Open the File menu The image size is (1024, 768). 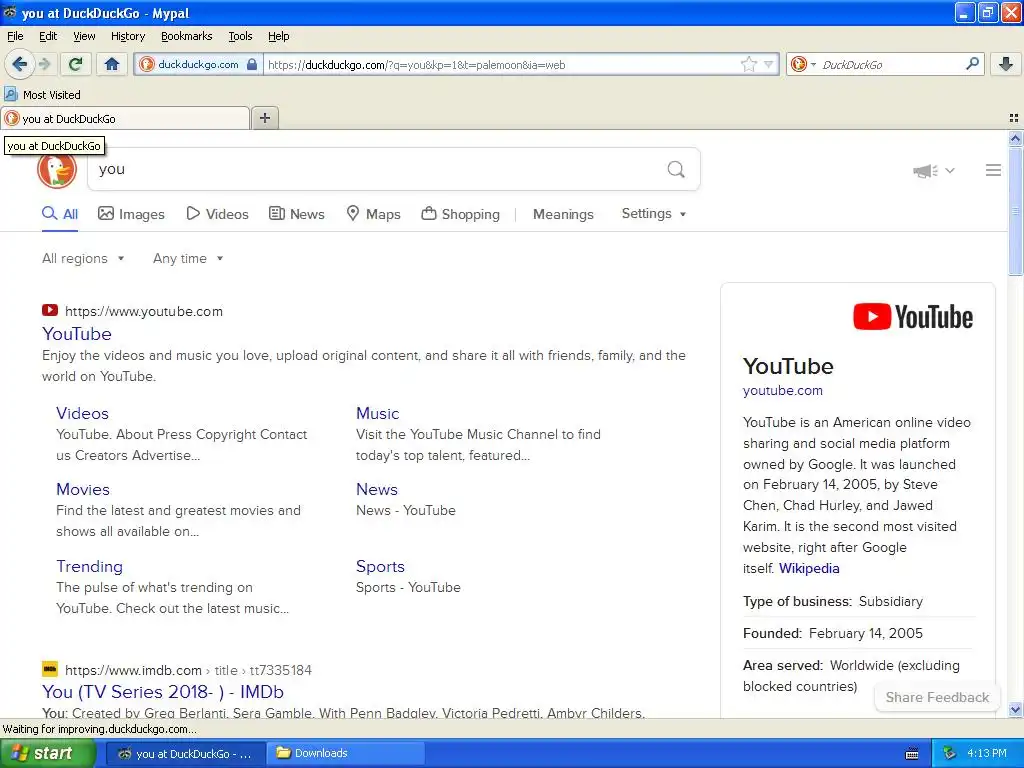(15, 36)
